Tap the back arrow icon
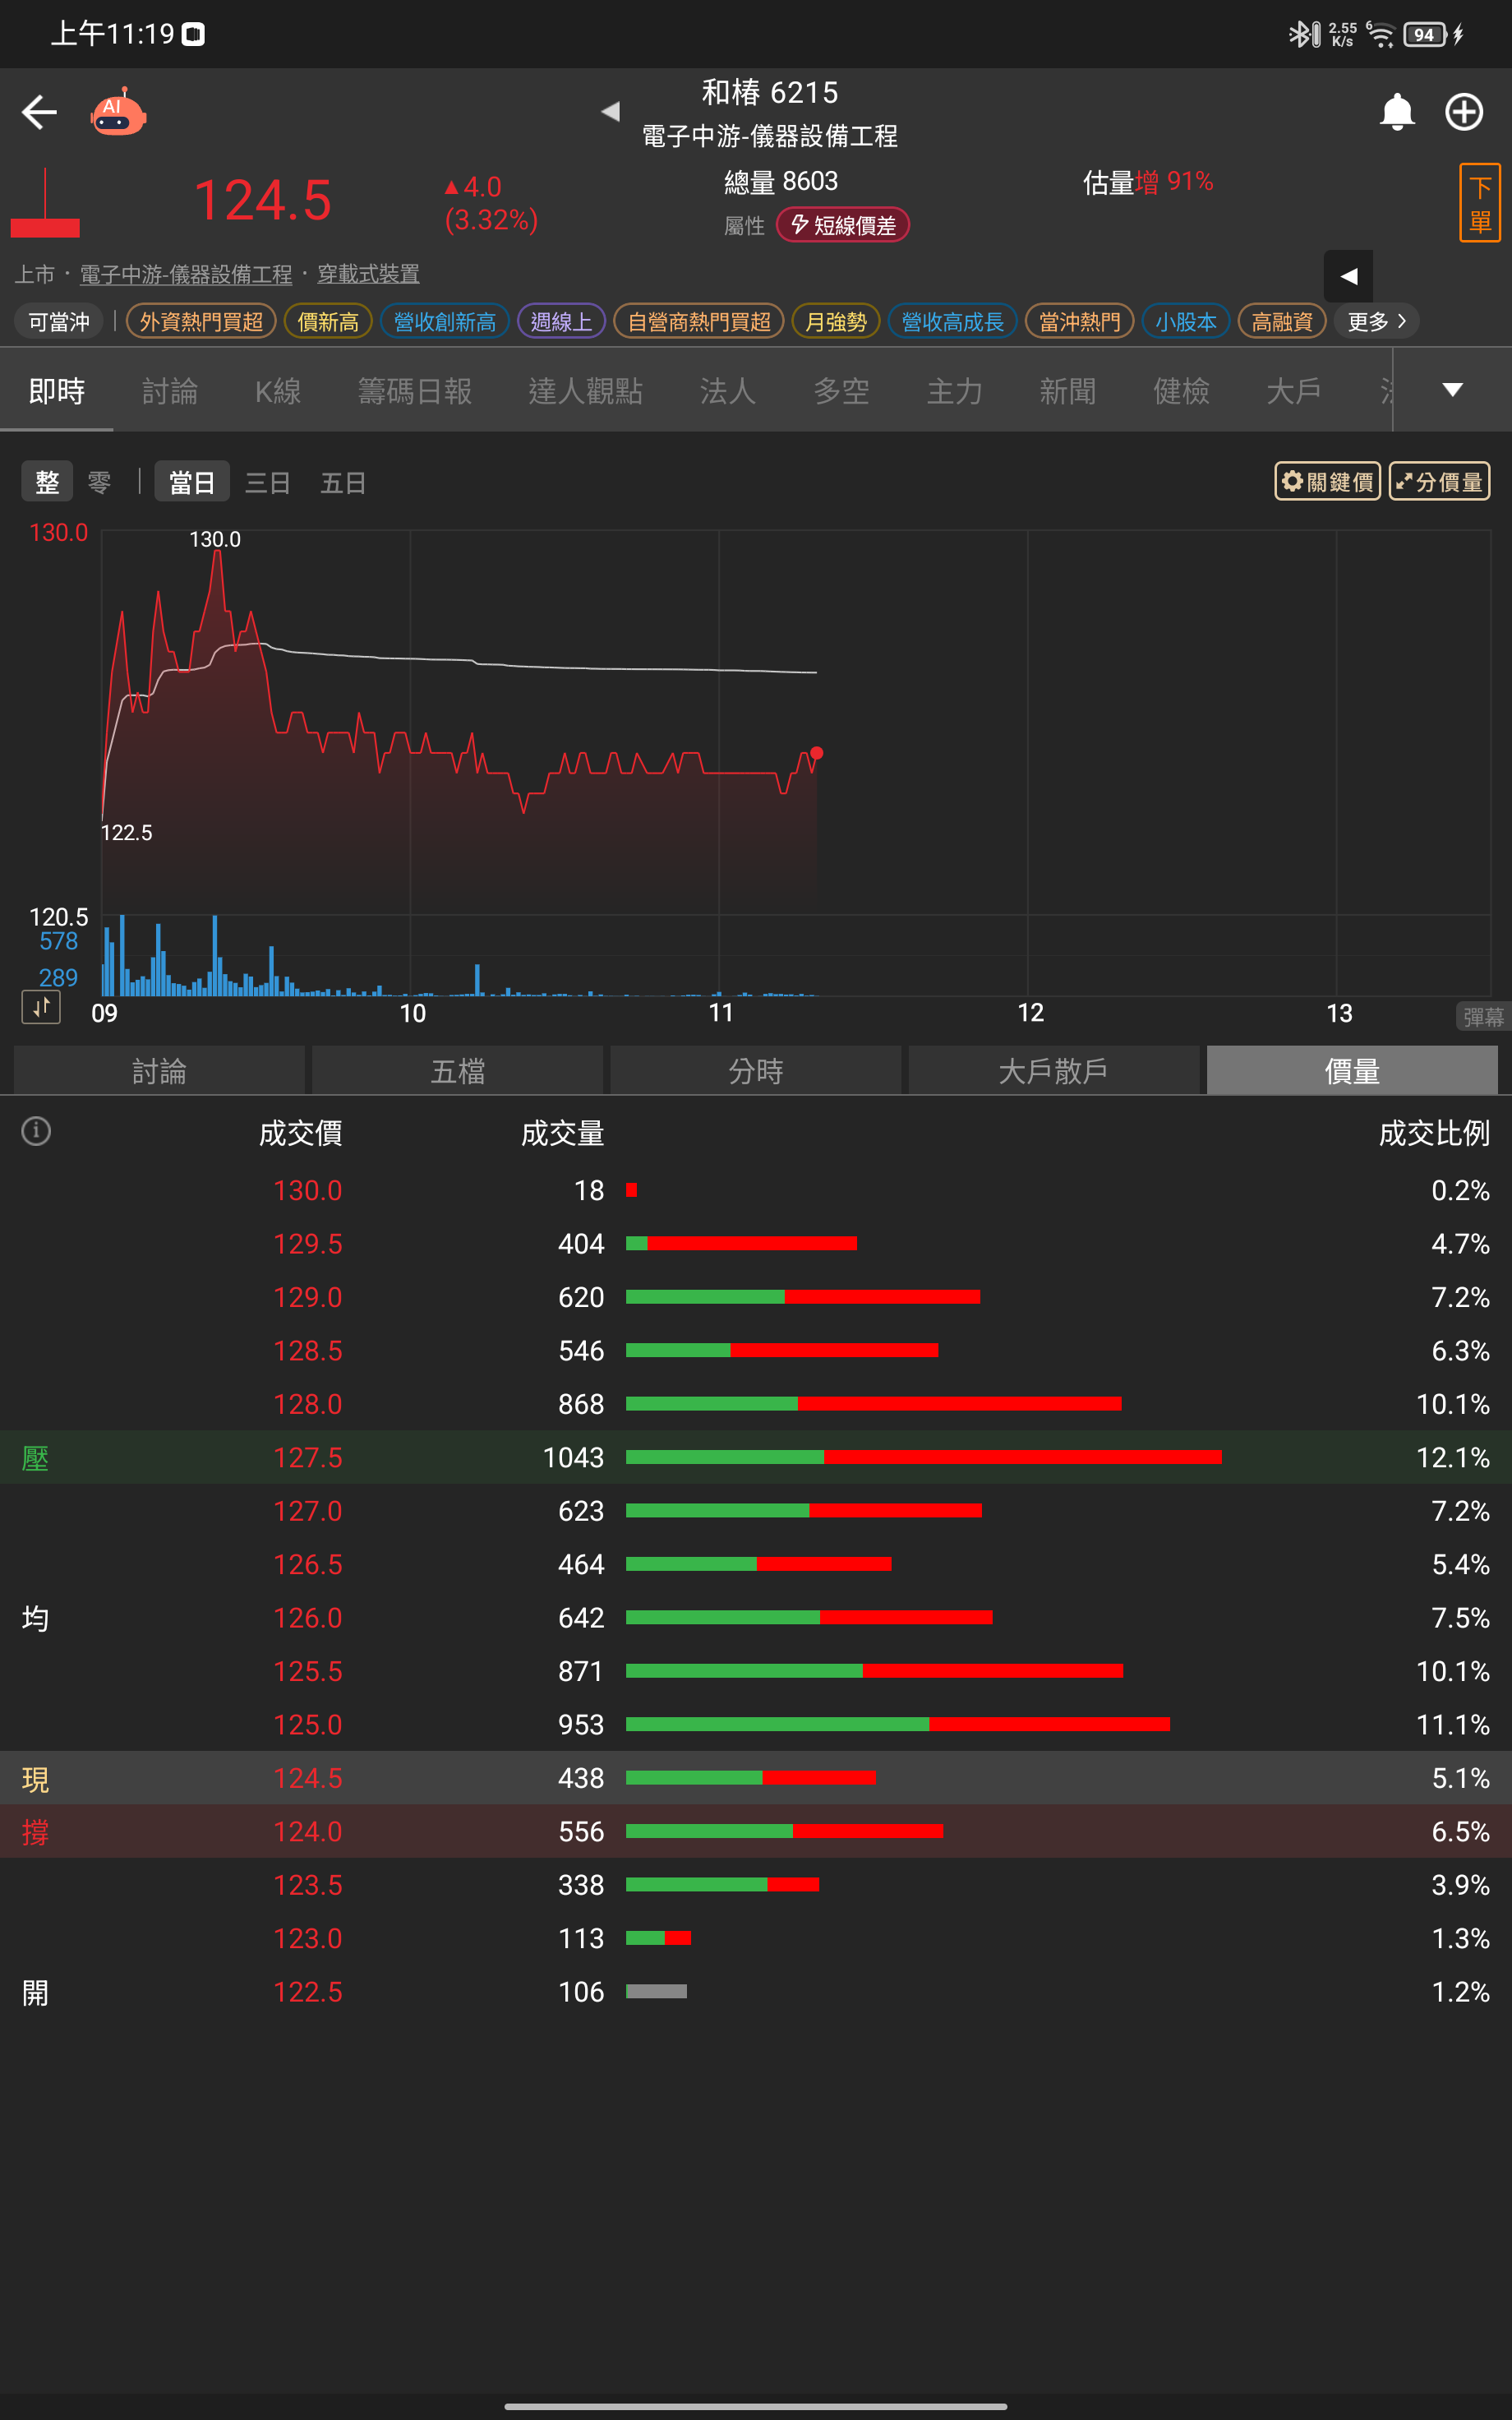The width and height of the screenshot is (1512, 2420). point(40,112)
